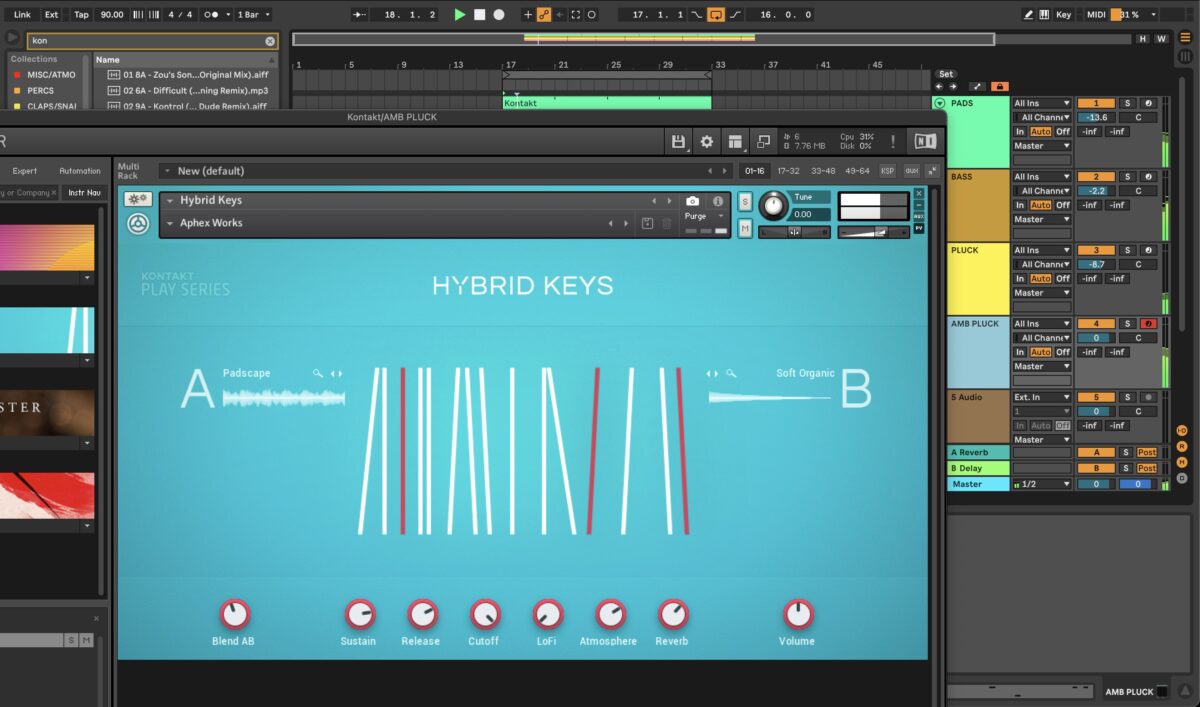Click the Ext sync button
Screen dimensions: 1200x707
pyautogui.click(x=51, y=14)
